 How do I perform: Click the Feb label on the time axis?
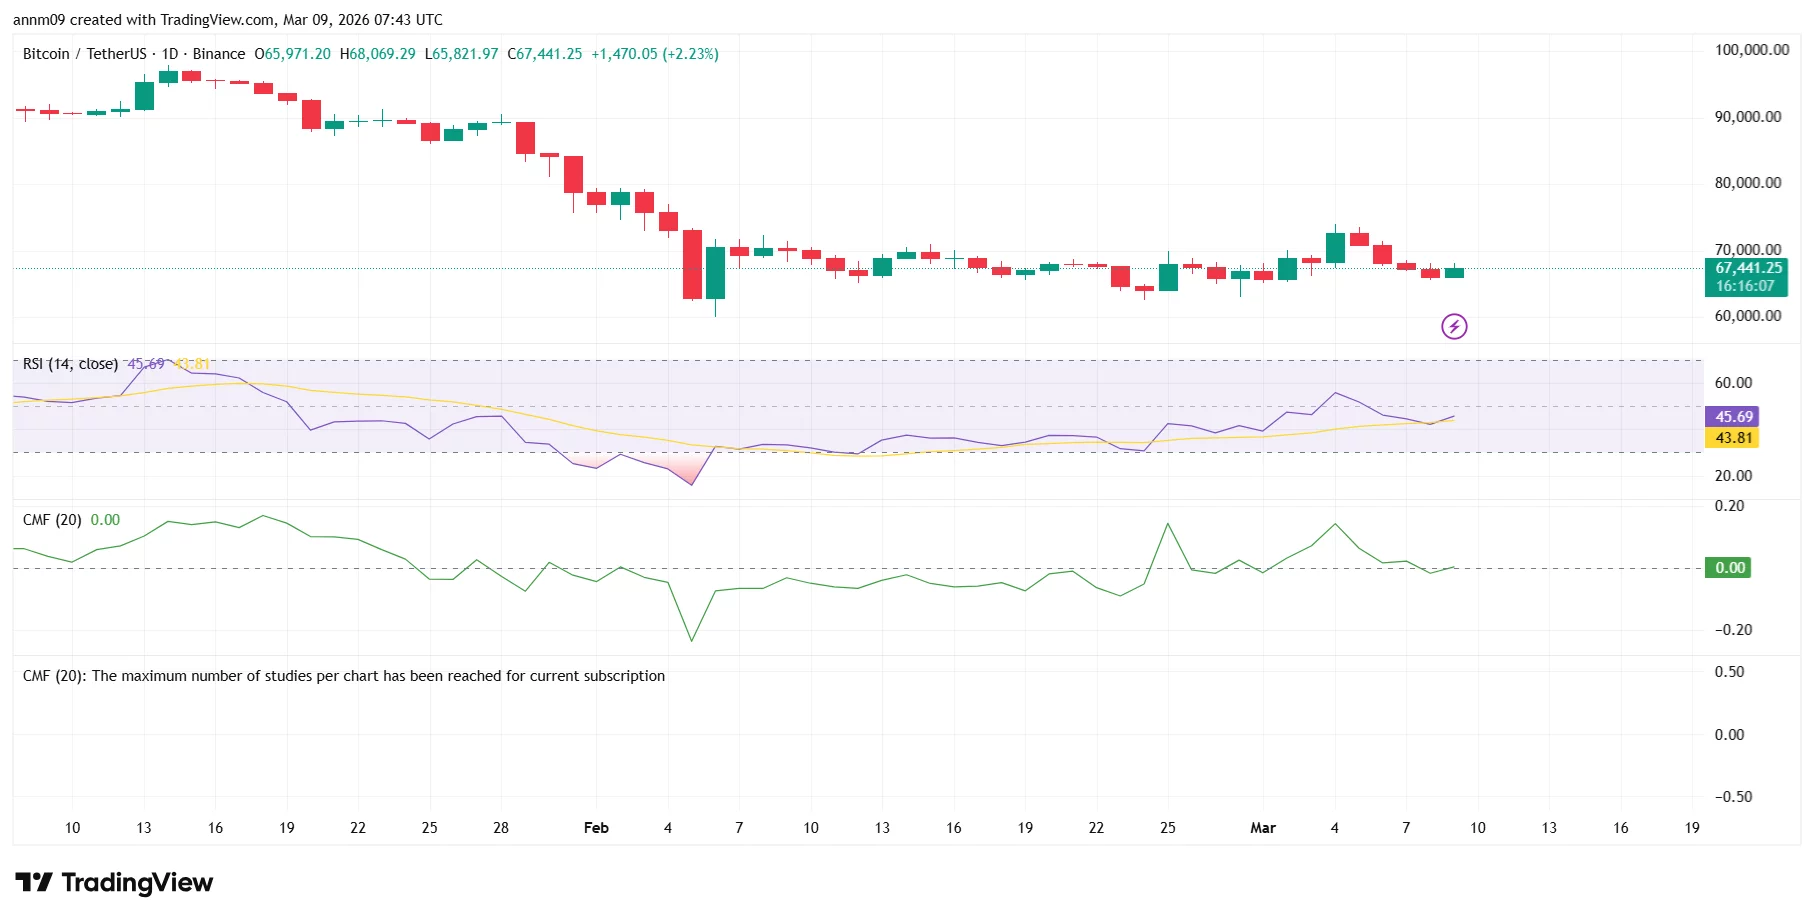(597, 828)
